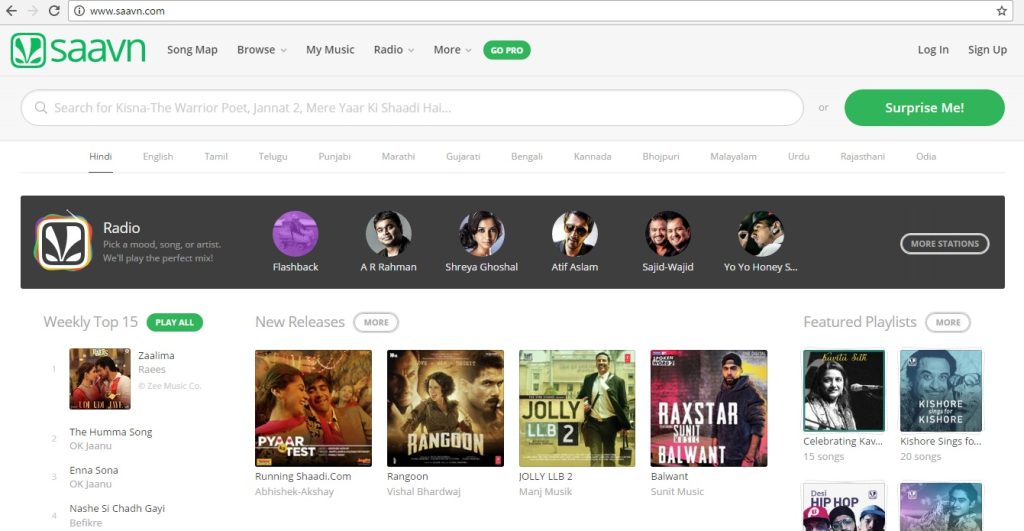
Task: Switch to the Bhojpuri language tab
Action: click(x=661, y=157)
